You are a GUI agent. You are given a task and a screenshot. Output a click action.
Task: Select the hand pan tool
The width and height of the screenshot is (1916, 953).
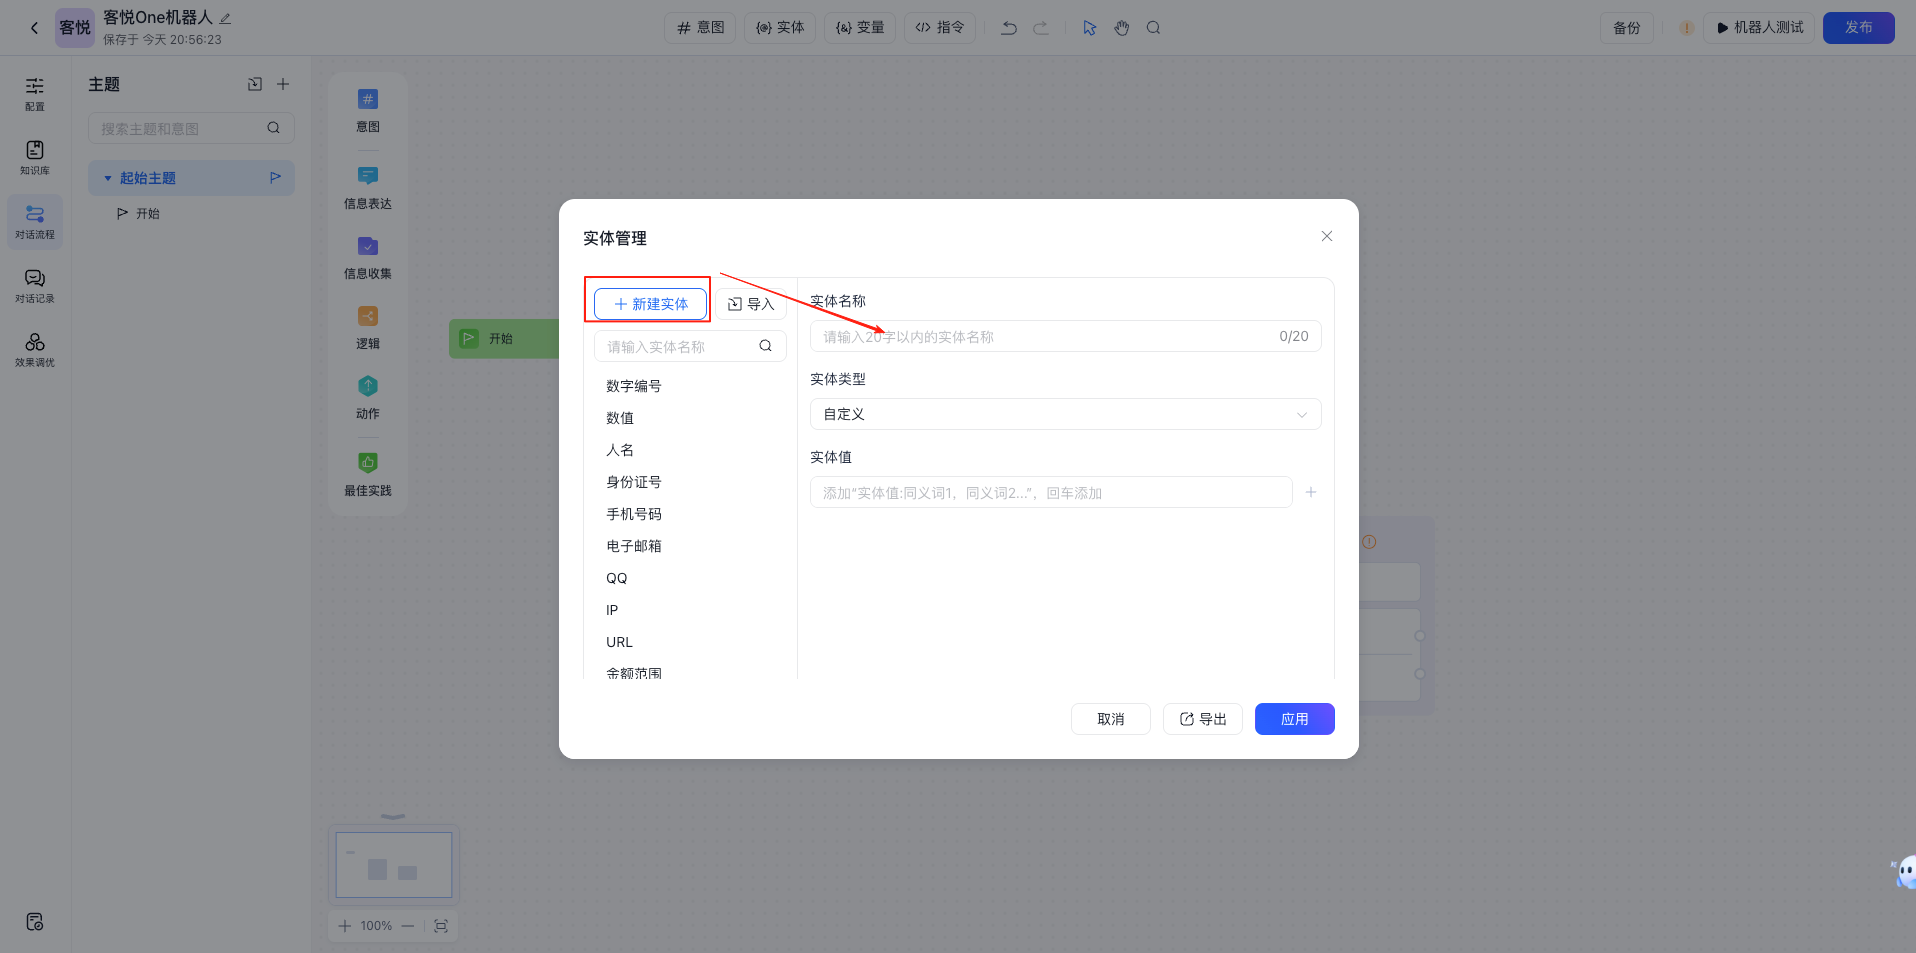tap(1122, 28)
